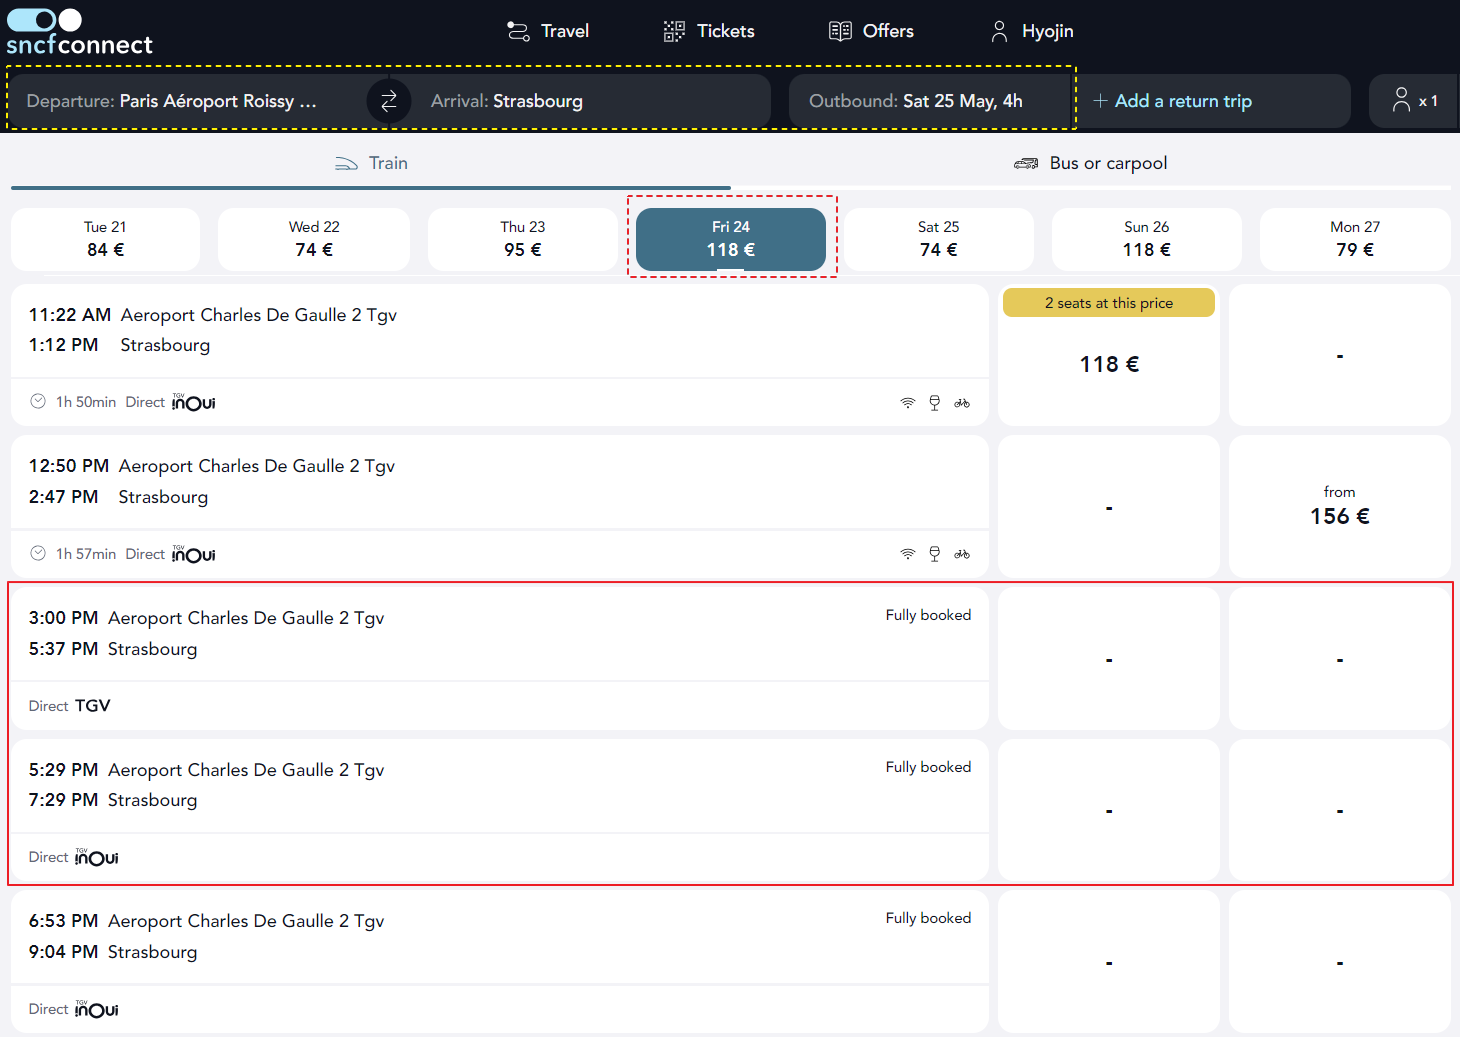The width and height of the screenshot is (1460, 1037).
Task: Click the clock icon beside 1h 50min
Action: point(38,402)
